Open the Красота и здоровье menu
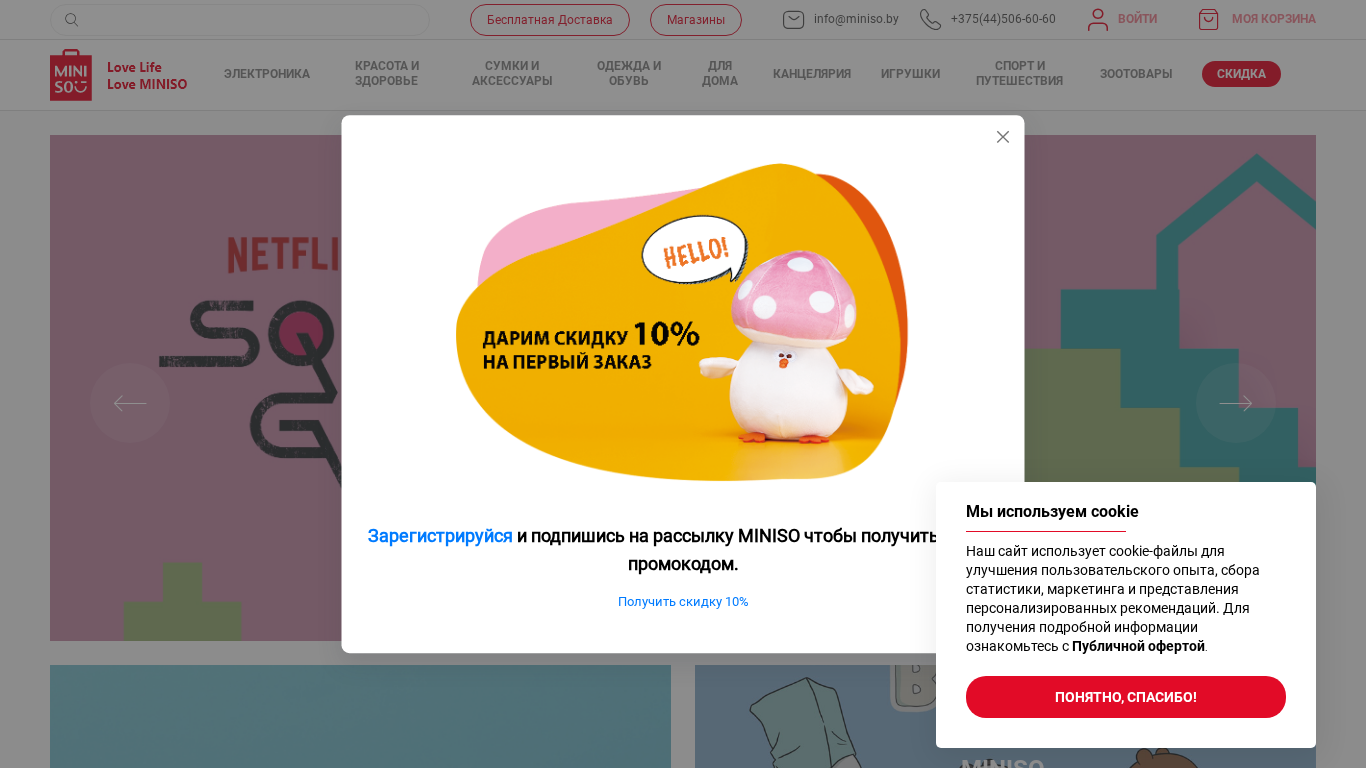The image size is (1366, 768). [x=387, y=74]
